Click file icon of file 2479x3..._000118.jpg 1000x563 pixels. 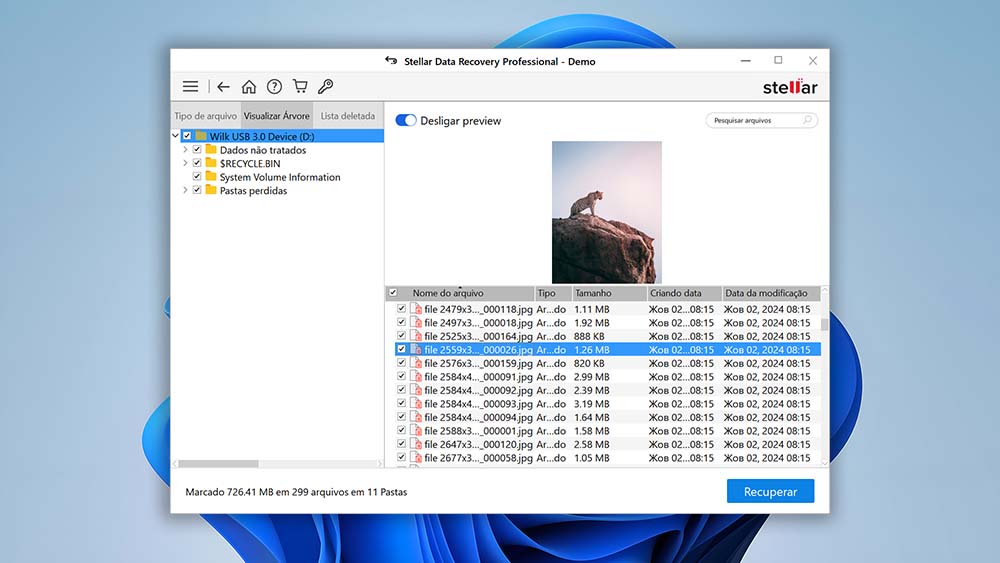pos(416,309)
